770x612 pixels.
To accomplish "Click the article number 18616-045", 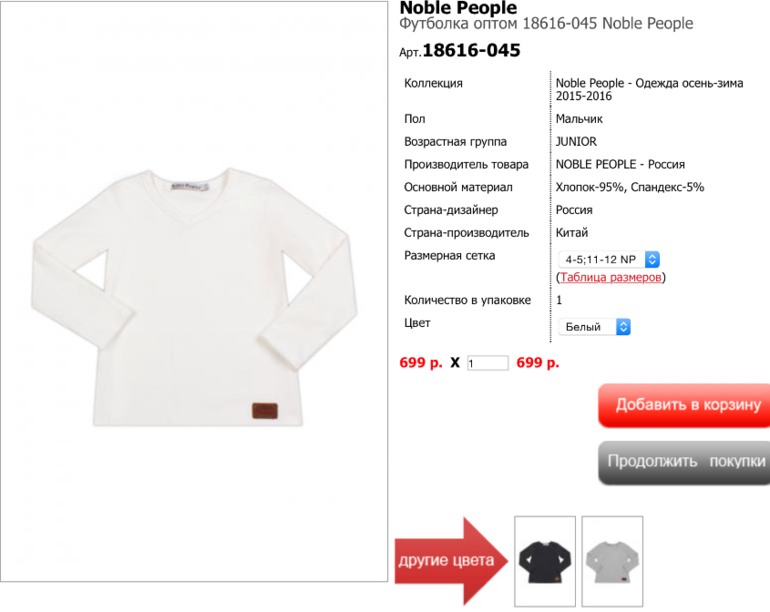I will tap(471, 50).
